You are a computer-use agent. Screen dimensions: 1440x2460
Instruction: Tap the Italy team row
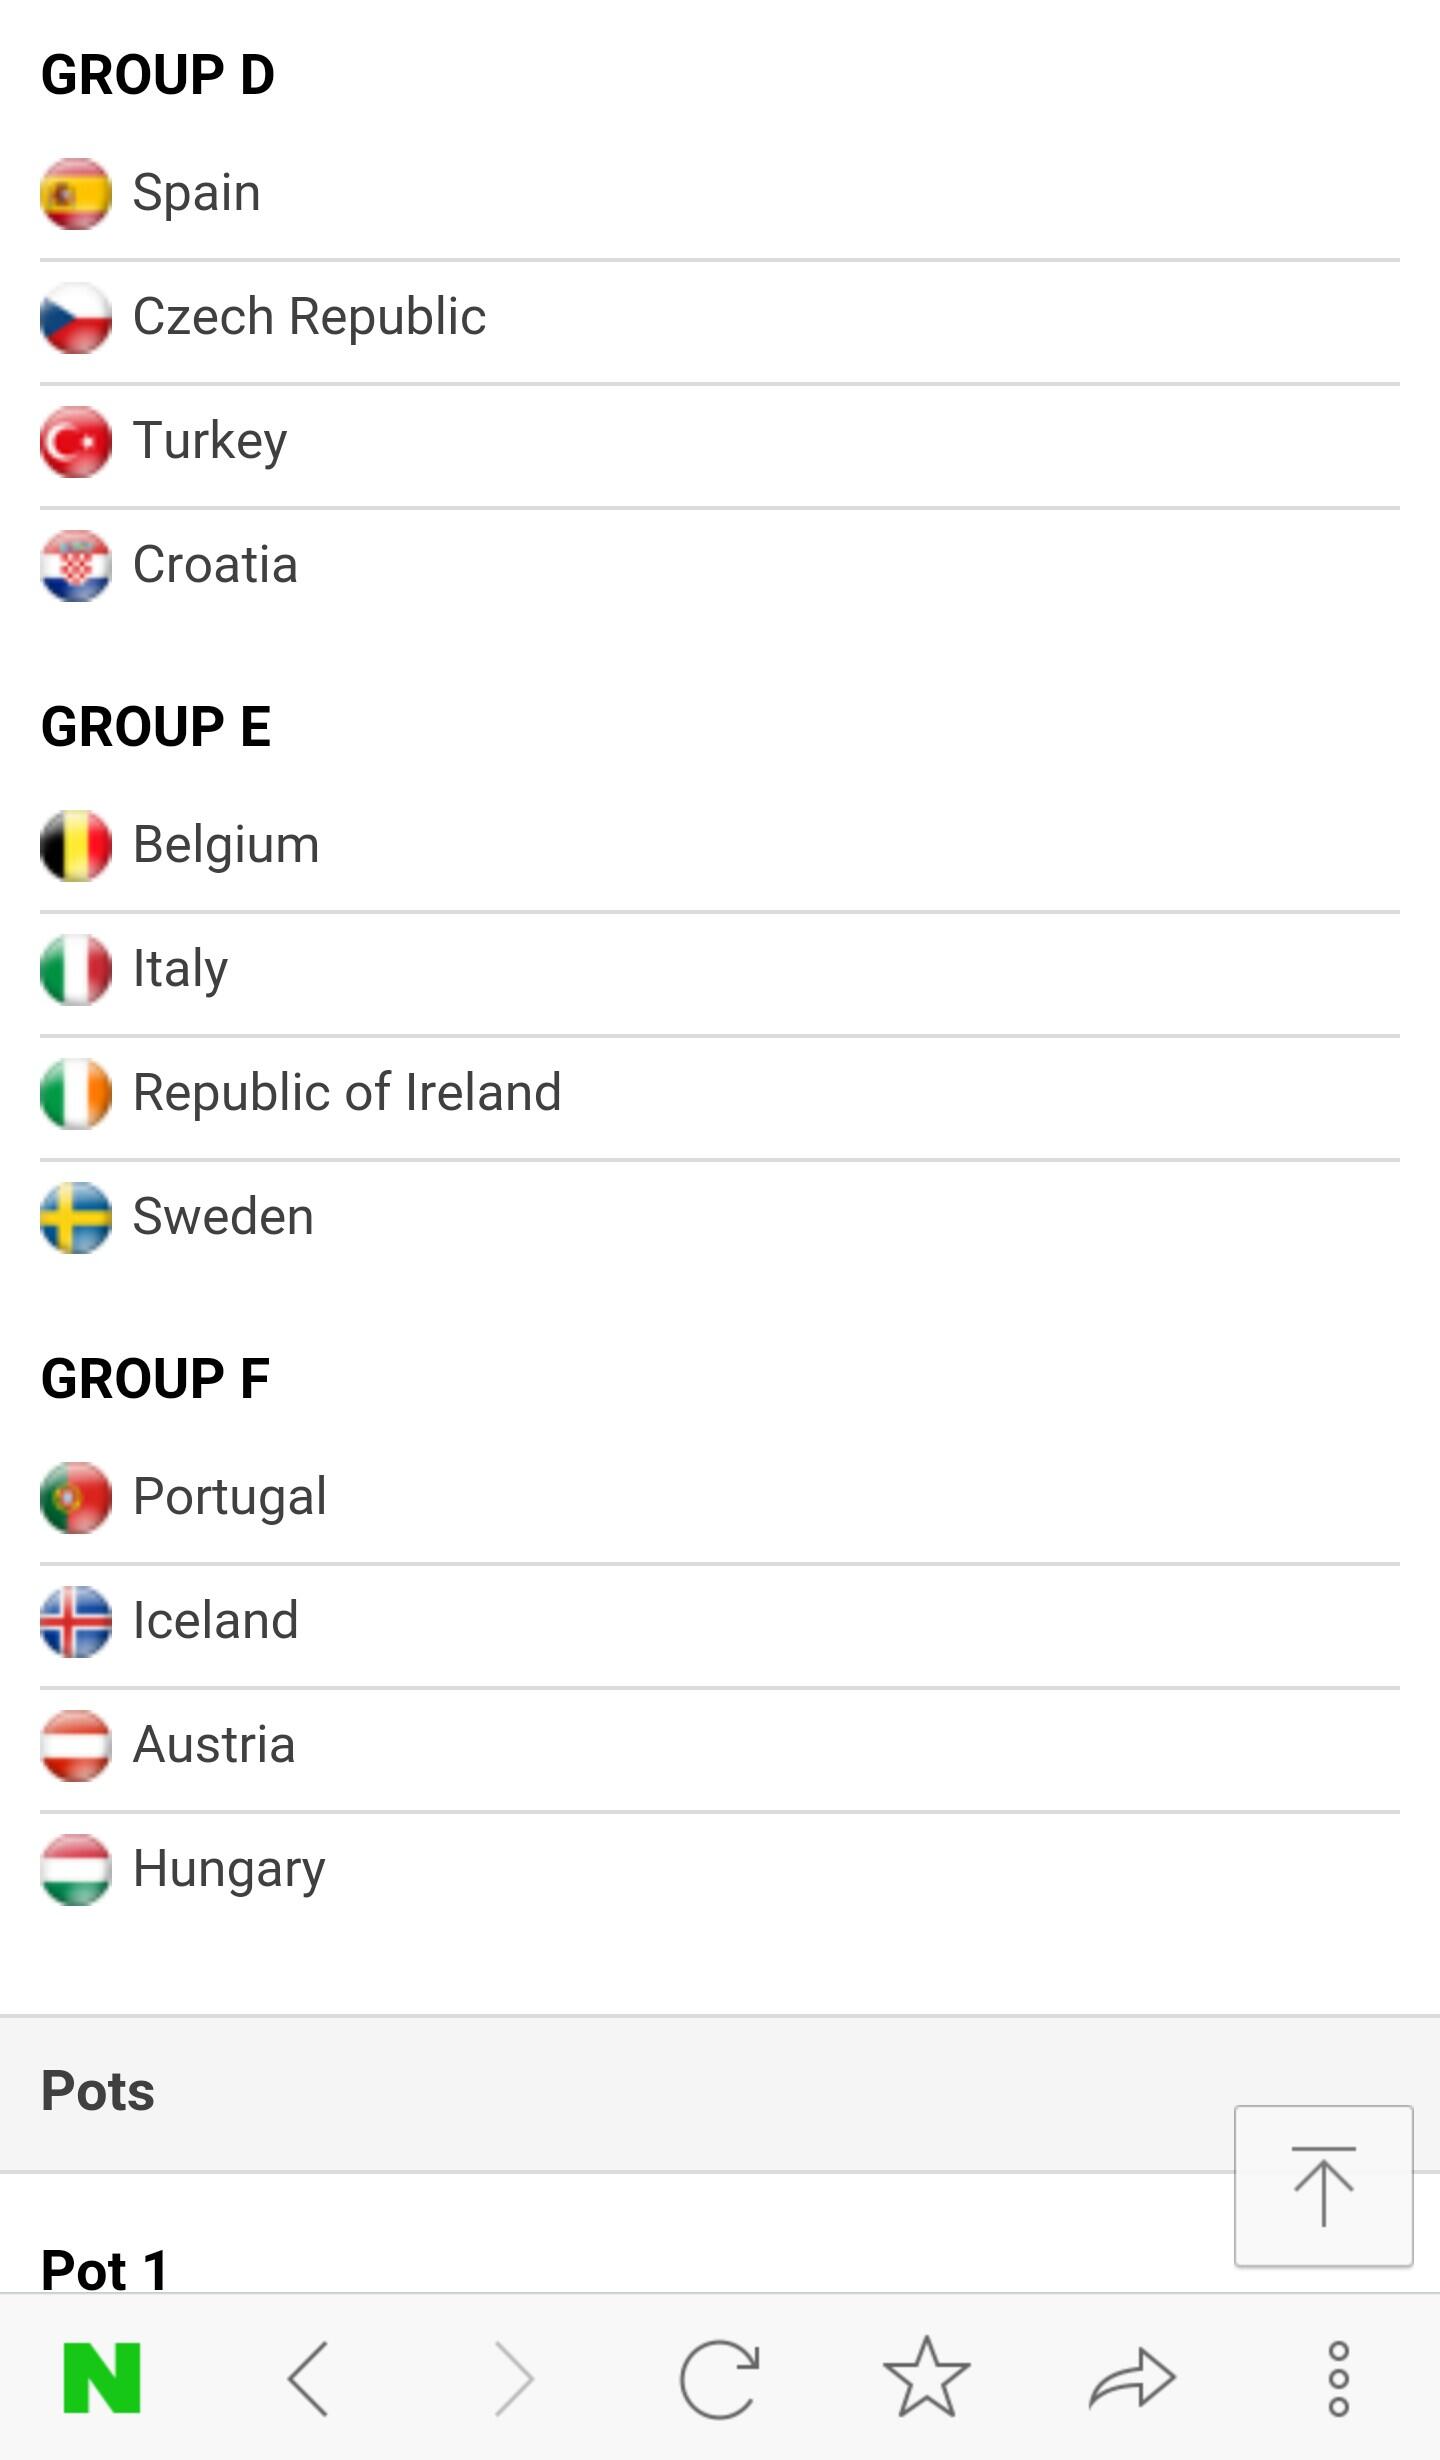coord(180,969)
